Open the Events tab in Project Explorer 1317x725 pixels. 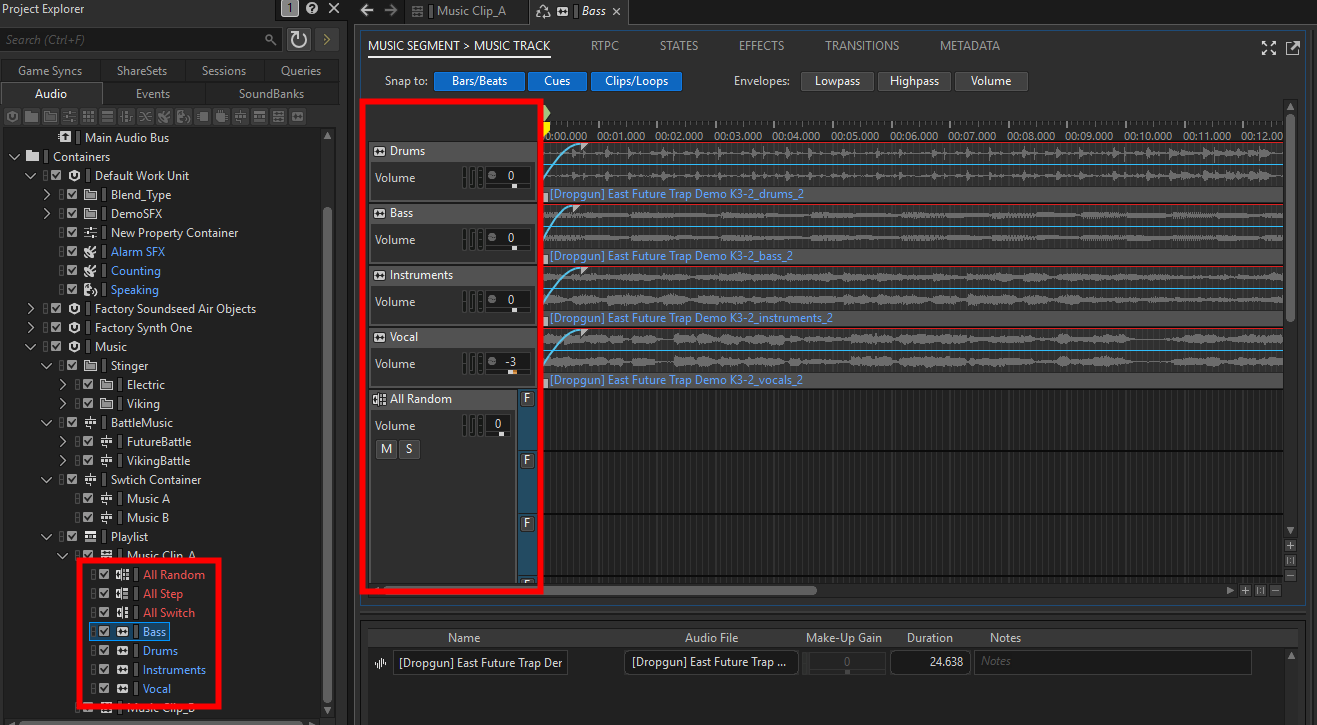[x=153, y=94]
